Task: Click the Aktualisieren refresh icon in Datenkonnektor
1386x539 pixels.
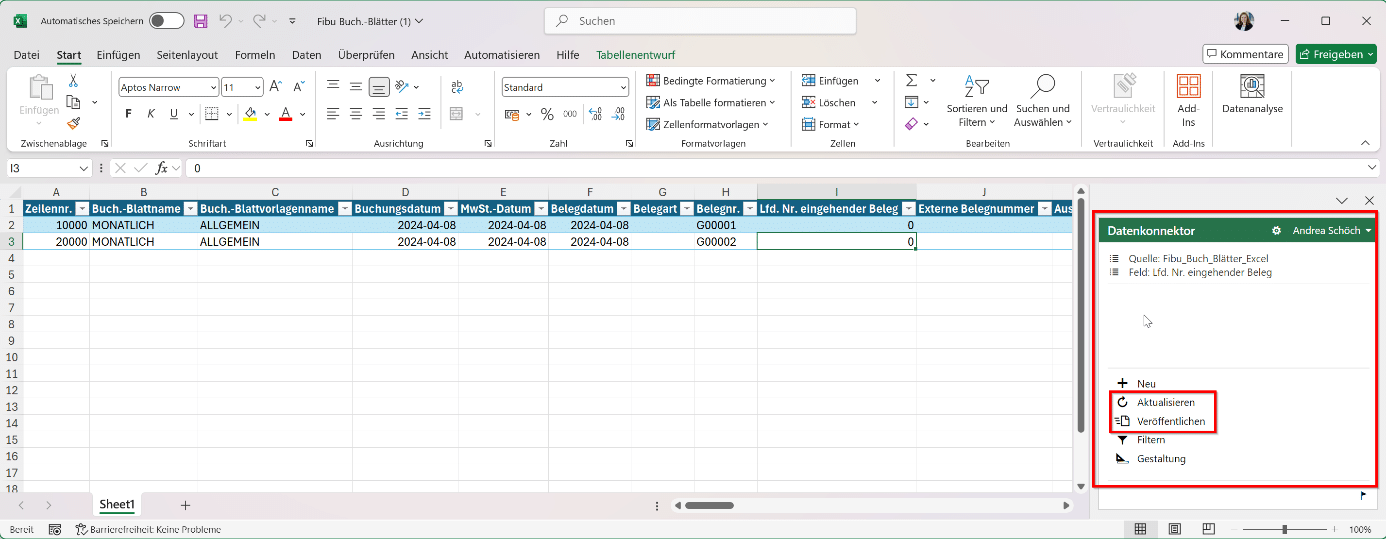Action: (x=1122, y=402)
